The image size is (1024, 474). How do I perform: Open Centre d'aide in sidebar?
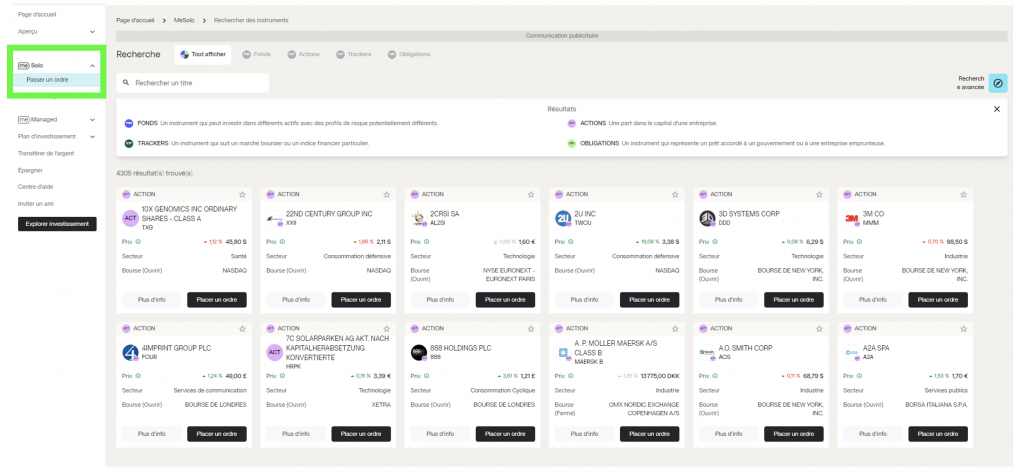click(x=35, y=187)
